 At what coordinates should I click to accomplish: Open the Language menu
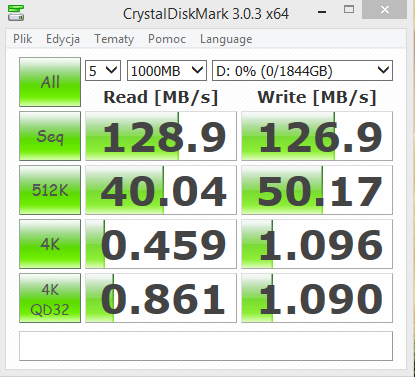click(x=226, y=39)
